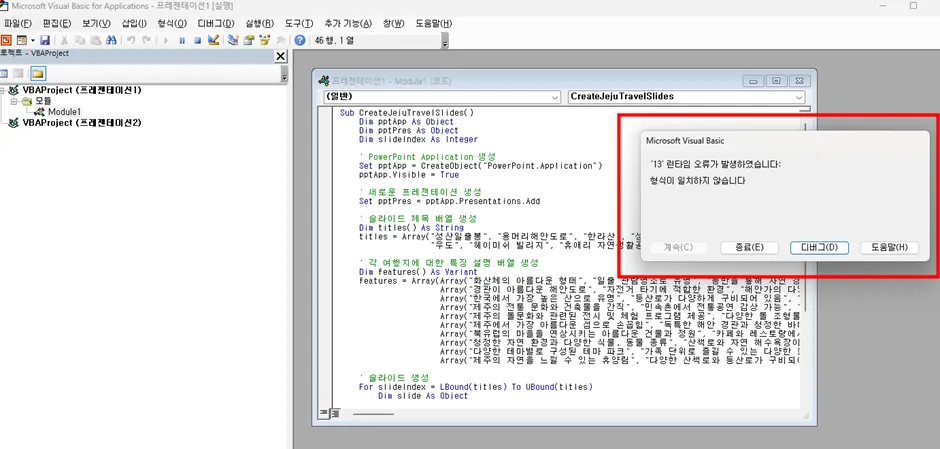Click the code window split bar handle
The width and height of the screenshot is (940, 449).
(x=805, y=109)
